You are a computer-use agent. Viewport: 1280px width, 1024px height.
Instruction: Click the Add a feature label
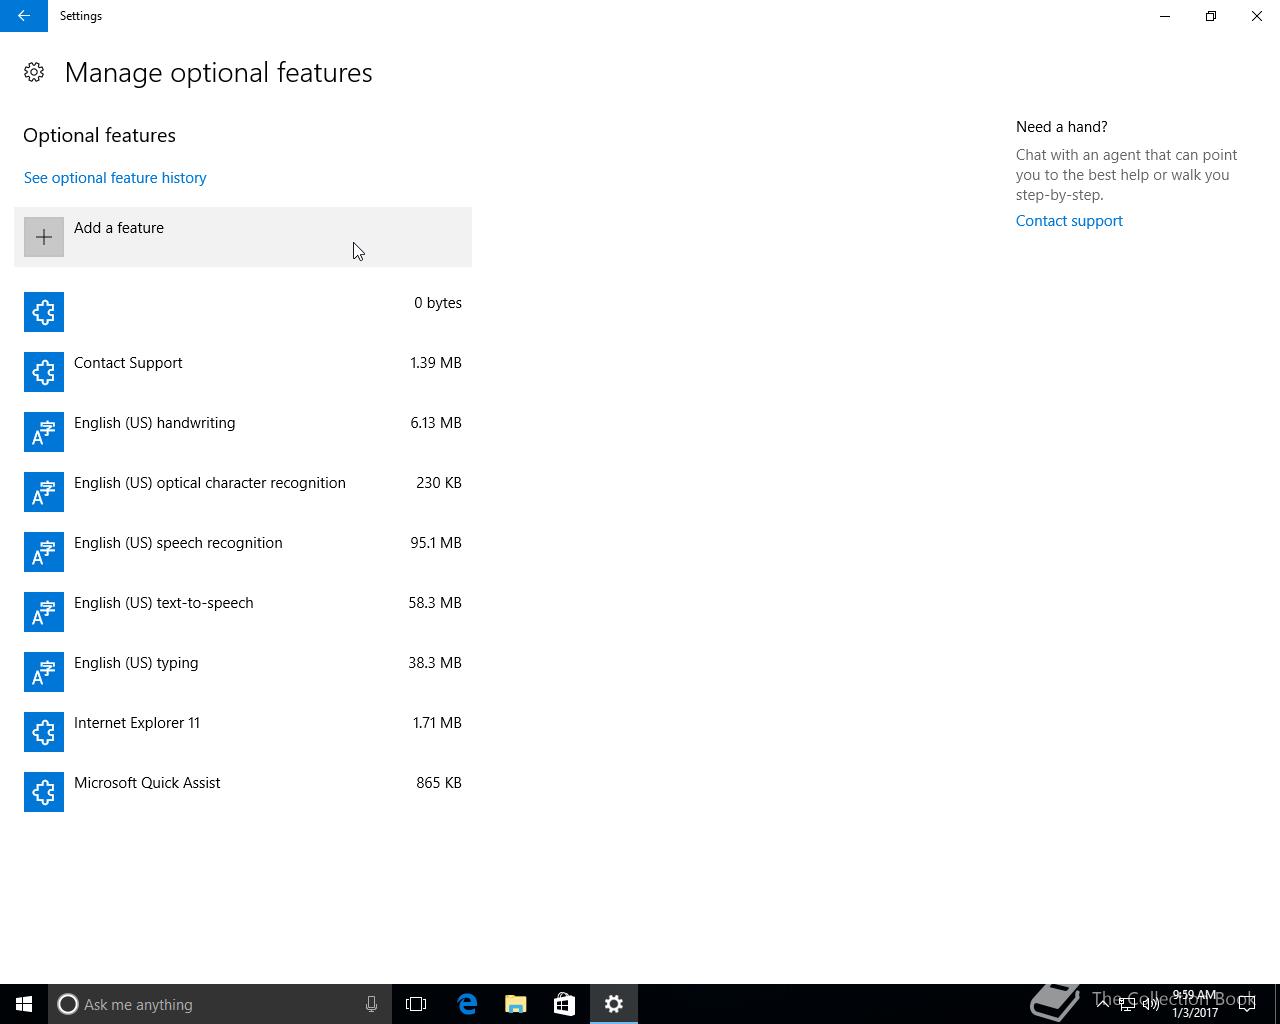tap(119, 228)
